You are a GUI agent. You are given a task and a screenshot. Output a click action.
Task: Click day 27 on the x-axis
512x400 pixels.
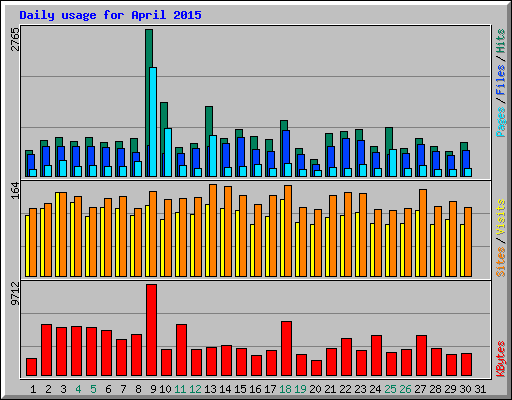[420, 389]
